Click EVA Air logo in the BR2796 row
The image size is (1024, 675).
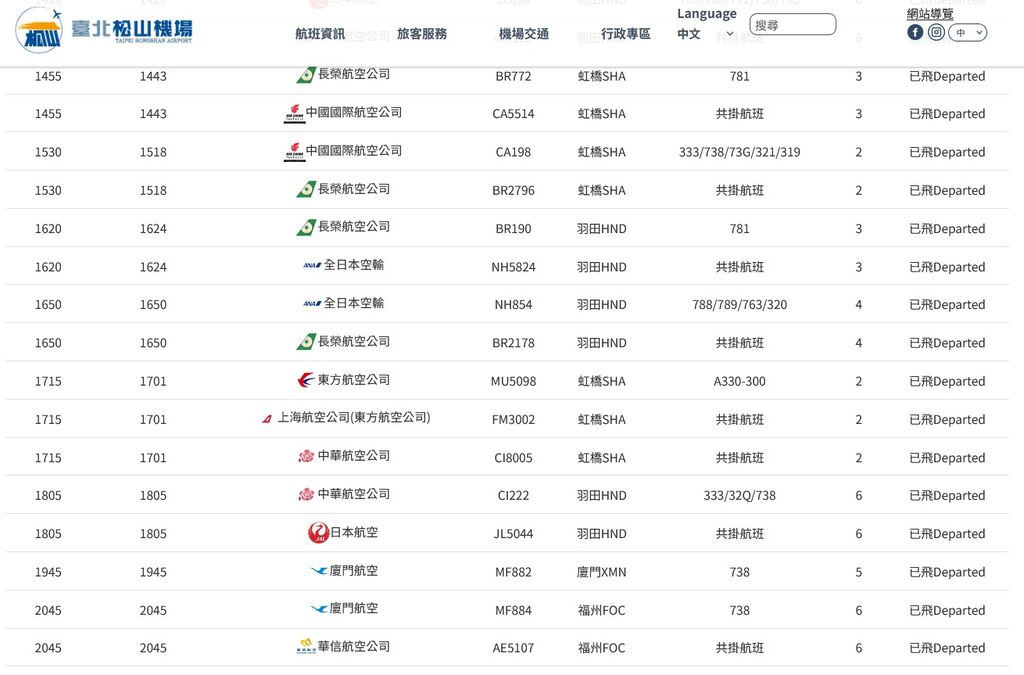point(306,189)
